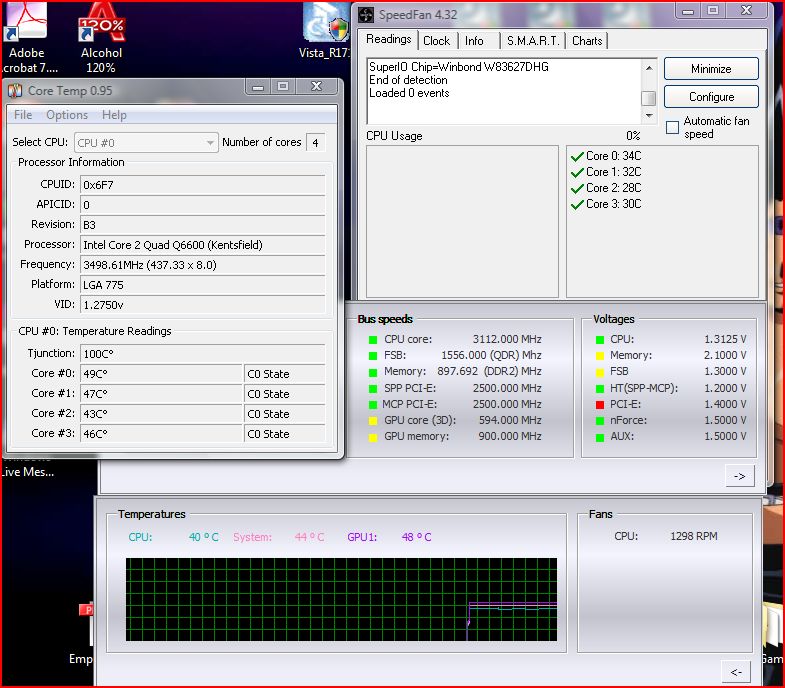Click the yellow GPU core (3D) indicator
Screen dimensions: 785x688
coord(372,421)
